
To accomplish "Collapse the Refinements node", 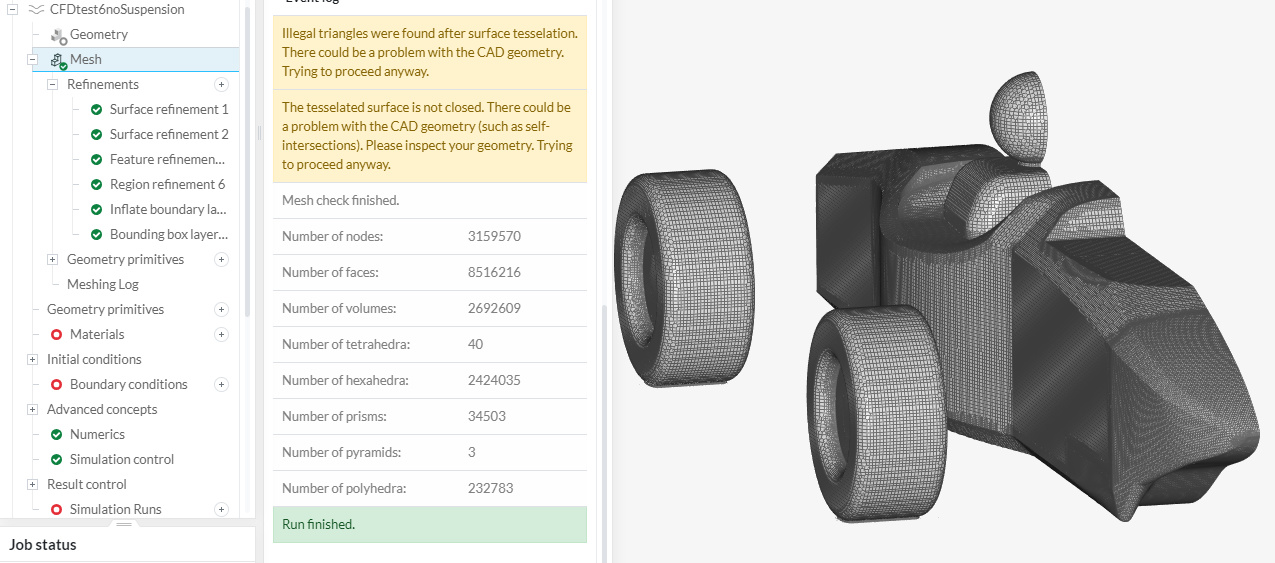I will (x=52, y=84).
